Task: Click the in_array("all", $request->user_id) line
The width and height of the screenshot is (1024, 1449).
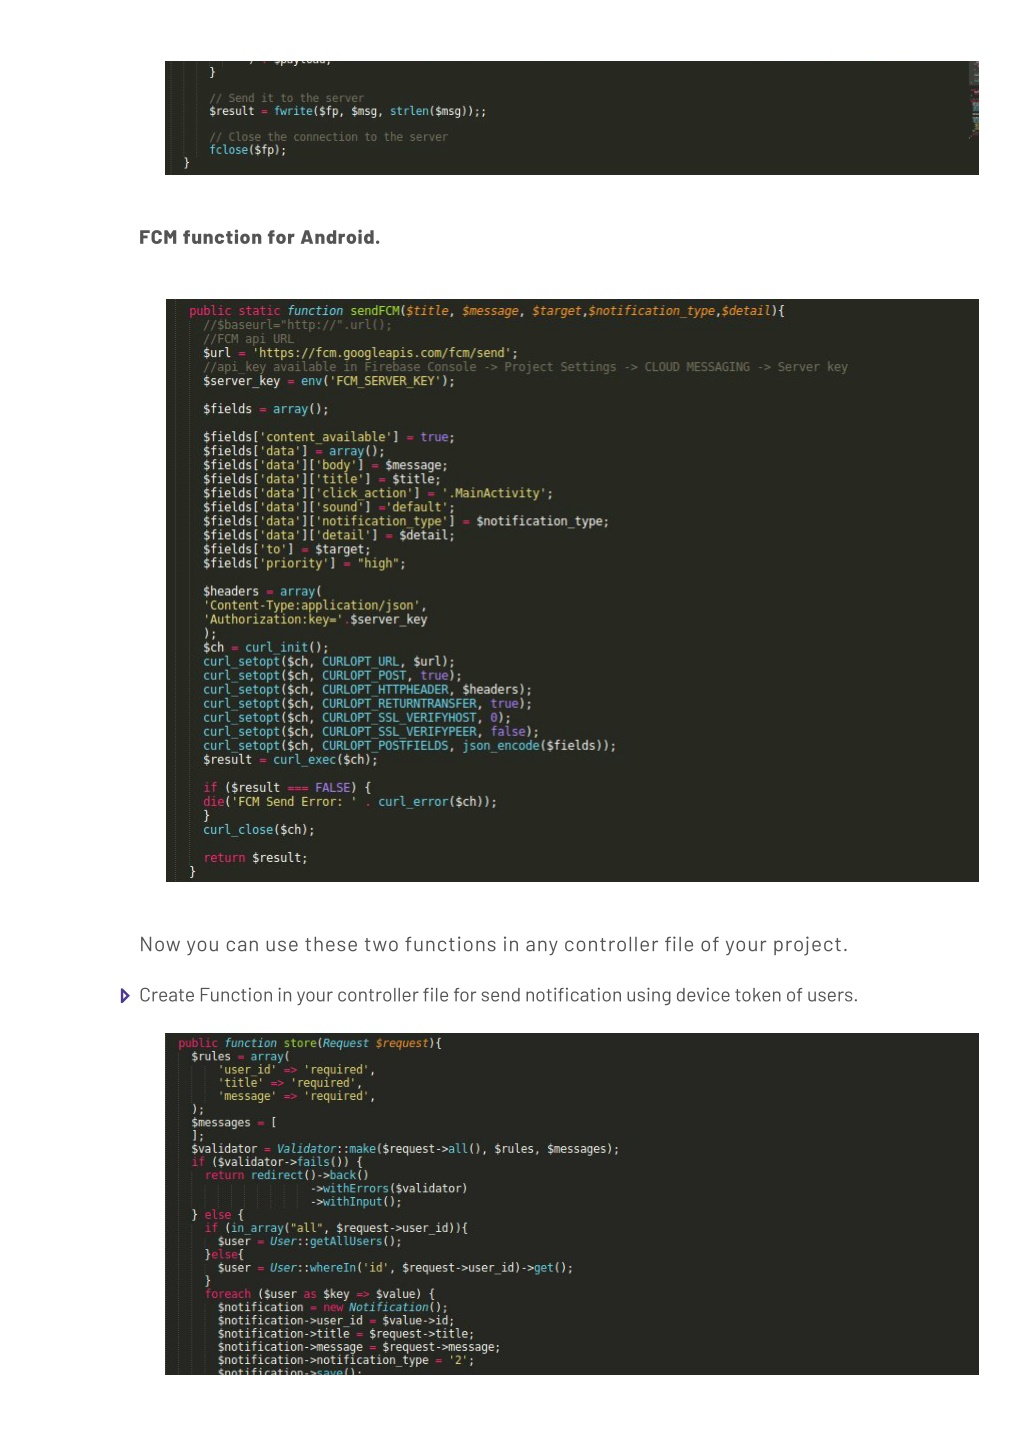Action: pos(336,1228)
